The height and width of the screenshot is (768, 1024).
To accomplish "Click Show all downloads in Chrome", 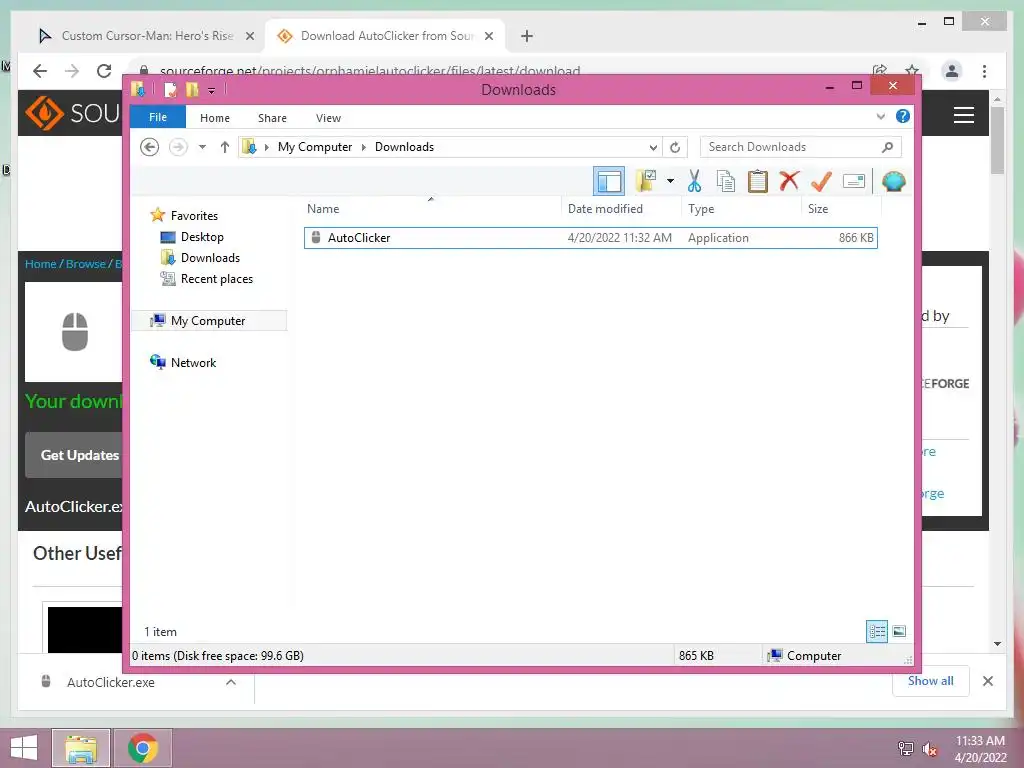I will point(931,681).
